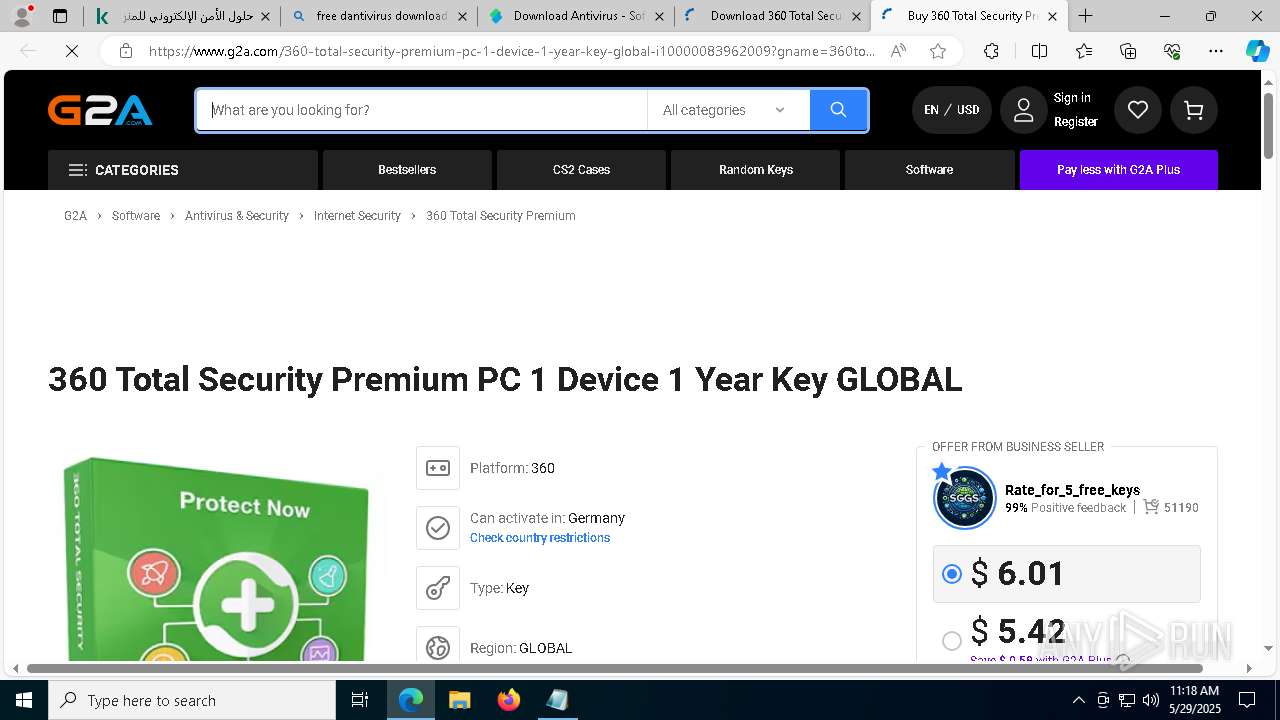The image size is (1280, 720).
Task: Open Task View on taskbar
Action: click(x=361, y=700)
